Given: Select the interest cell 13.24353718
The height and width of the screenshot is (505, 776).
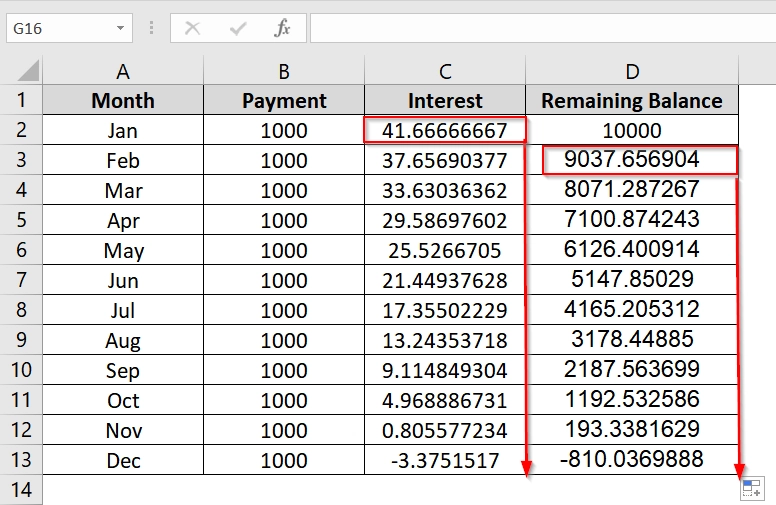Looking at the screenshot, I should [445, 340].
